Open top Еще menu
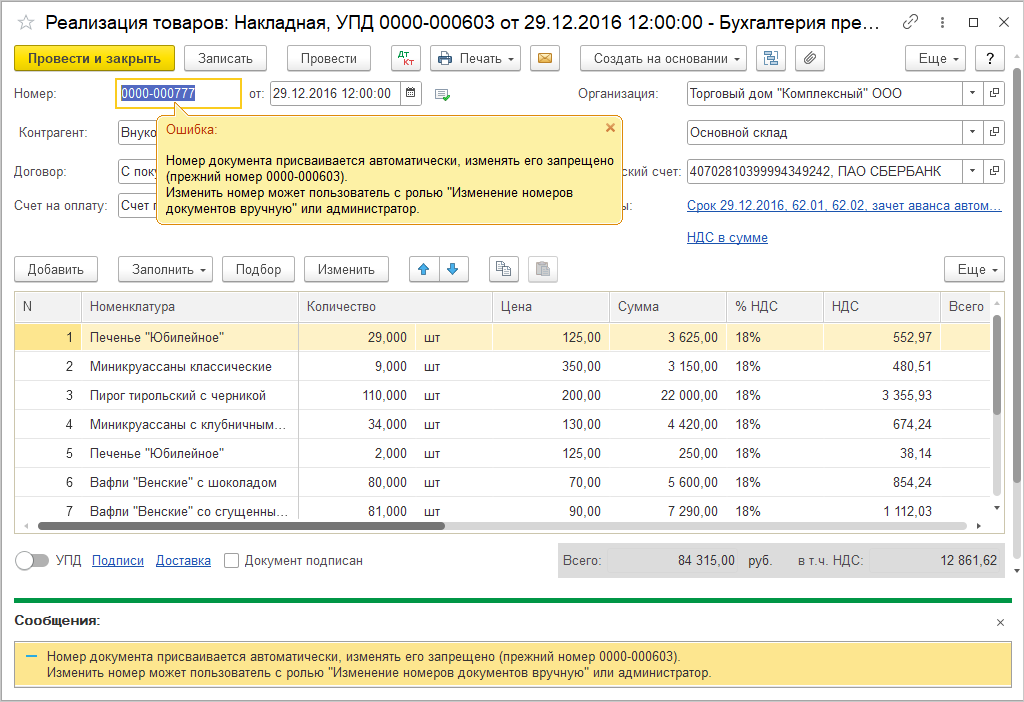 (x=935, y=58)
